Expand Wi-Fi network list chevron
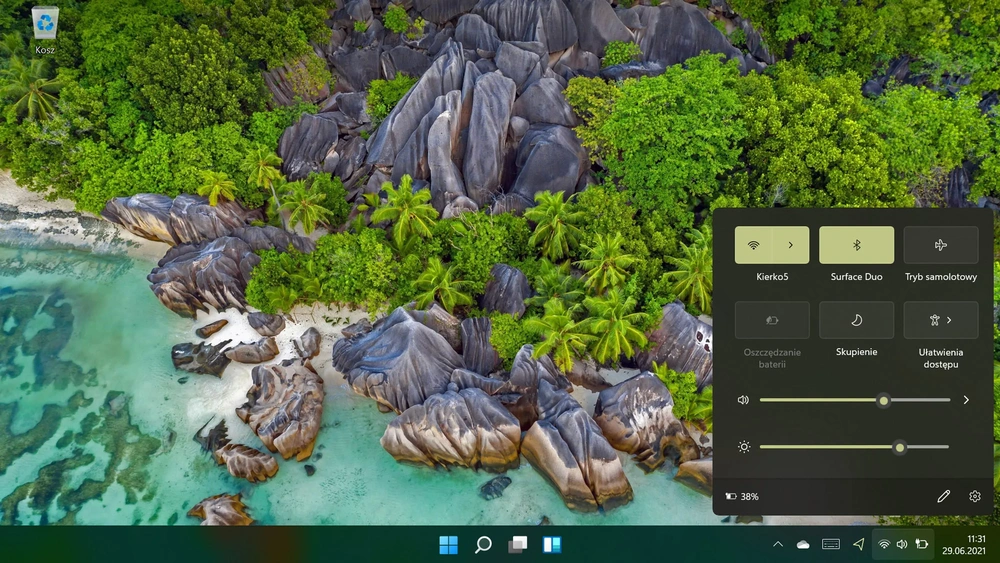Image resolution: width=1000 pixels, height=563 pixels. click(x=791, y=245)
